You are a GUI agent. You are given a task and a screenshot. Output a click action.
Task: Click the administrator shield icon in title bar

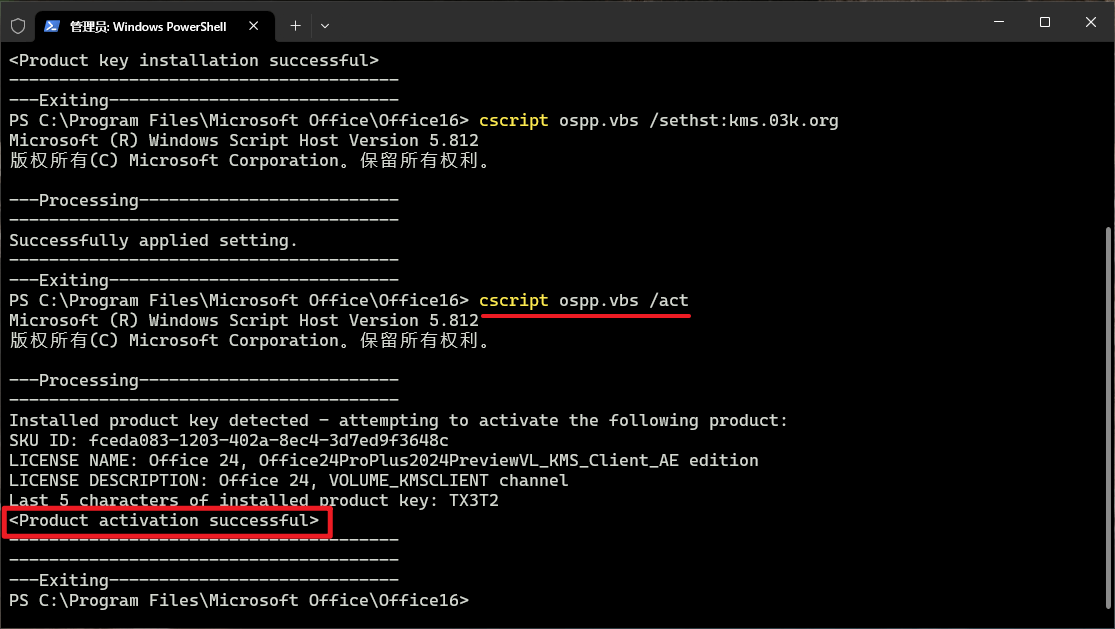pyautogui.click(x=18, y=25)
